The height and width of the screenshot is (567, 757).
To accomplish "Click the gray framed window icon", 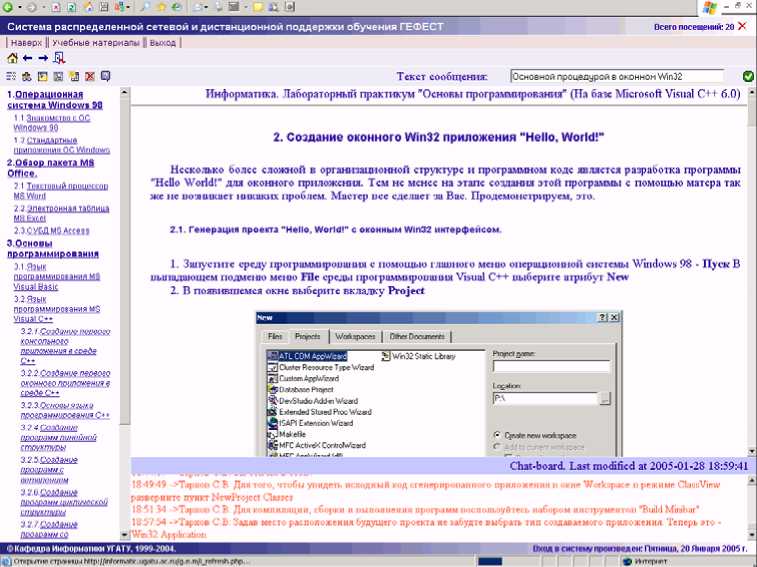I will [x=58, y=76].
